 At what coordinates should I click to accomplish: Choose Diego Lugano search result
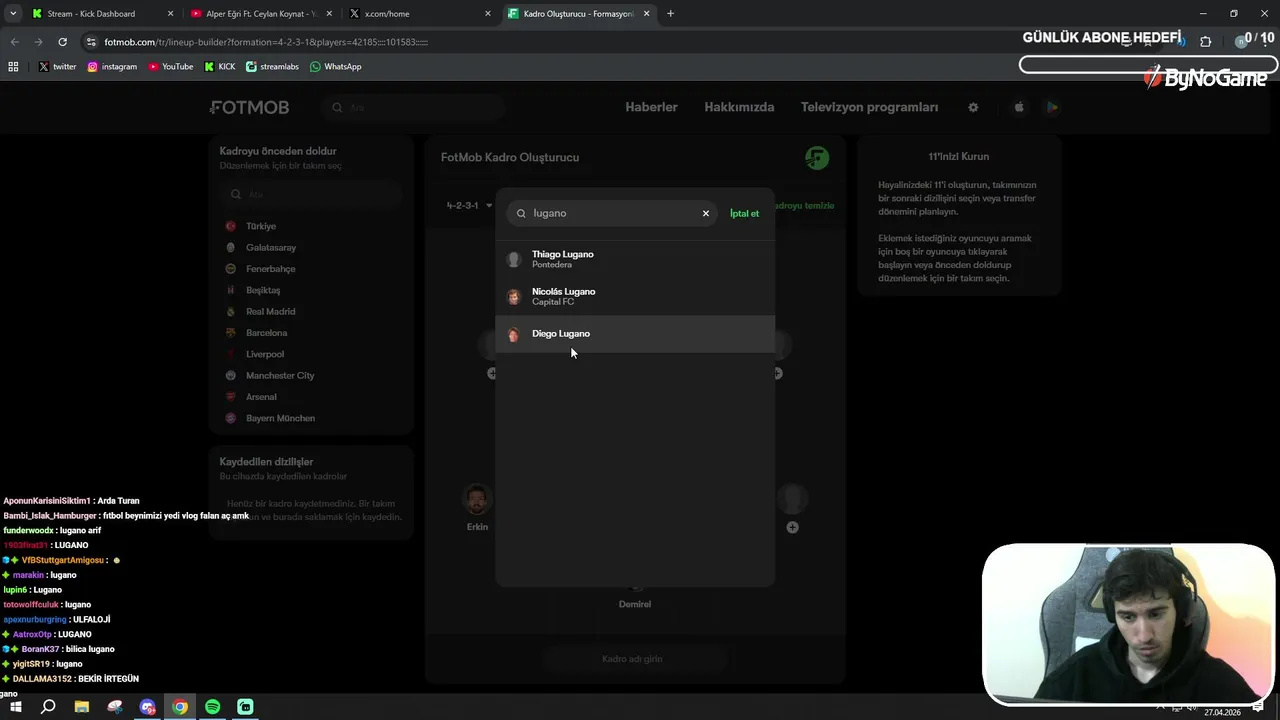(635, 334)
